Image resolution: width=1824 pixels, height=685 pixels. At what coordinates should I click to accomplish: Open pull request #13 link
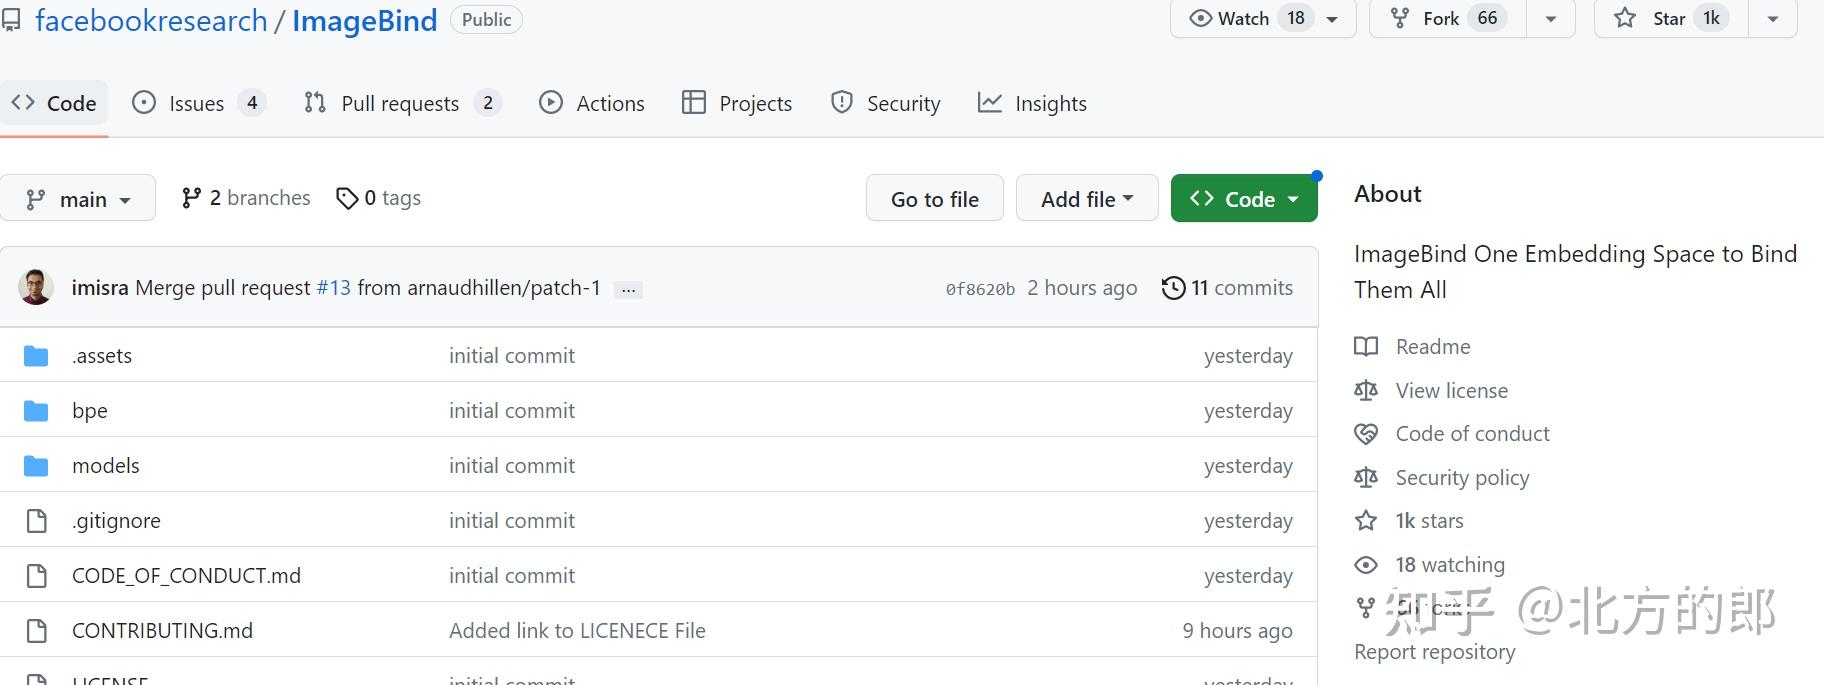(334, 288)
